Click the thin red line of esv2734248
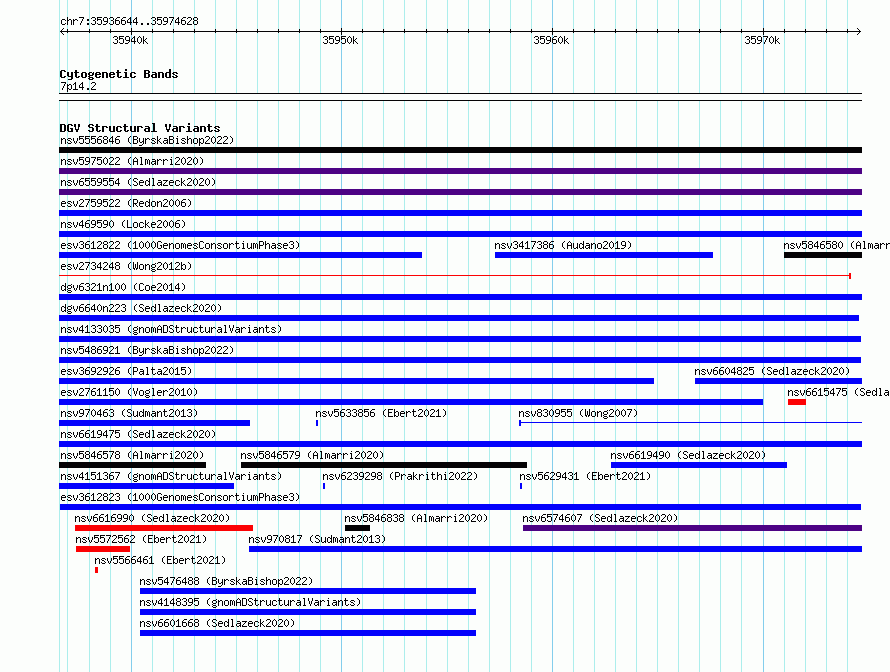The height and width of the screenshot is (672, 890). tap(455, 276)
